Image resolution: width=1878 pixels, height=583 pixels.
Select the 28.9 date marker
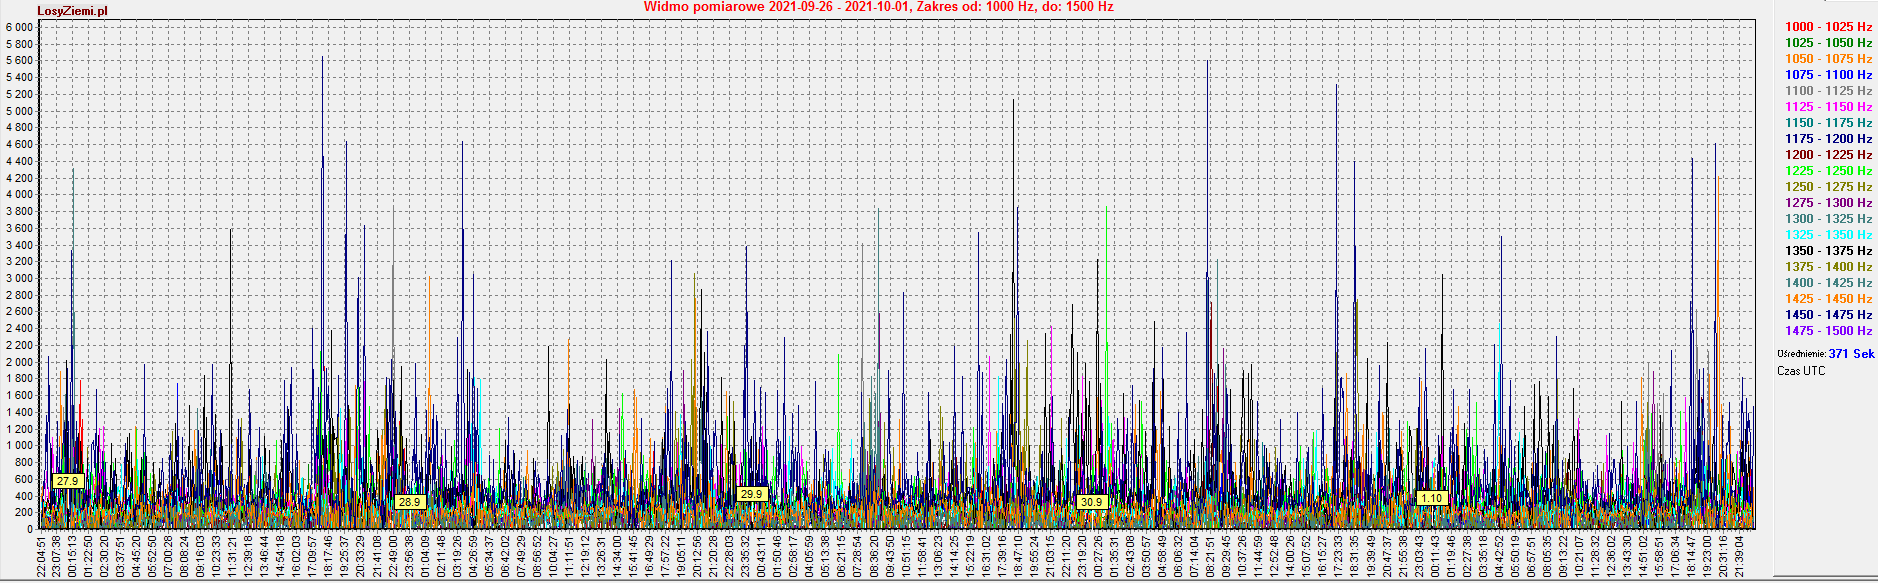pos(409,502)
